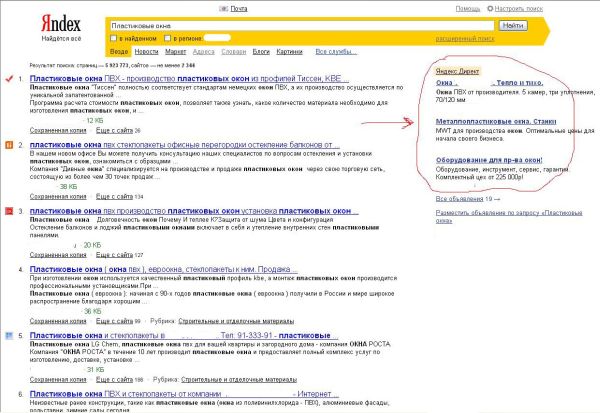The image size is (600, 413).
Task: Open the 'Металлопластиковые окна. Станки' ad
Action: coord(496,121)
